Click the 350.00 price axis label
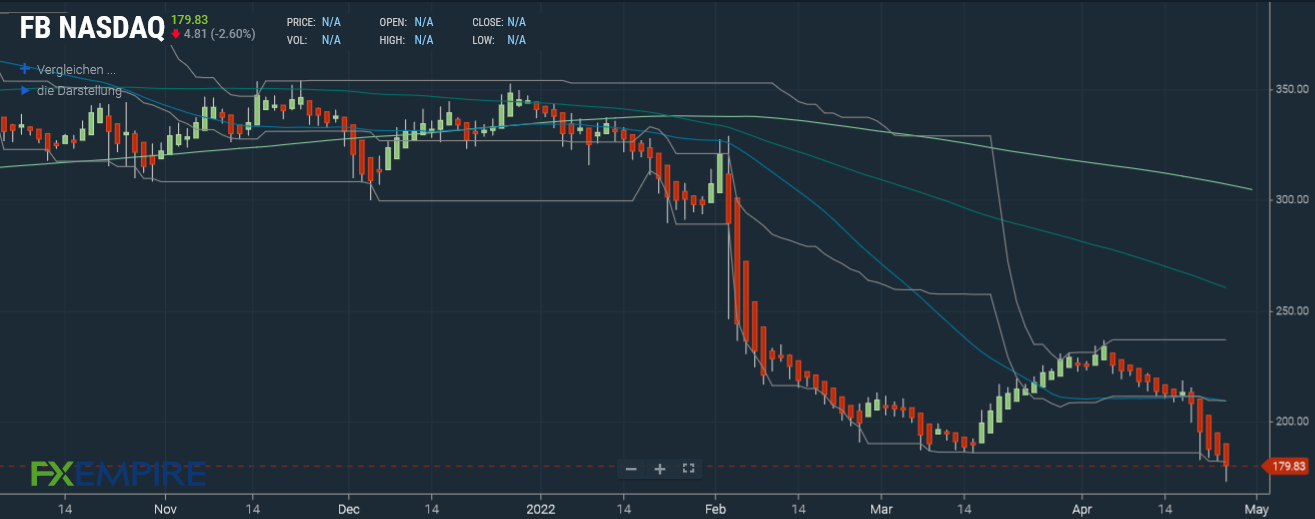 pos(1290,90)
